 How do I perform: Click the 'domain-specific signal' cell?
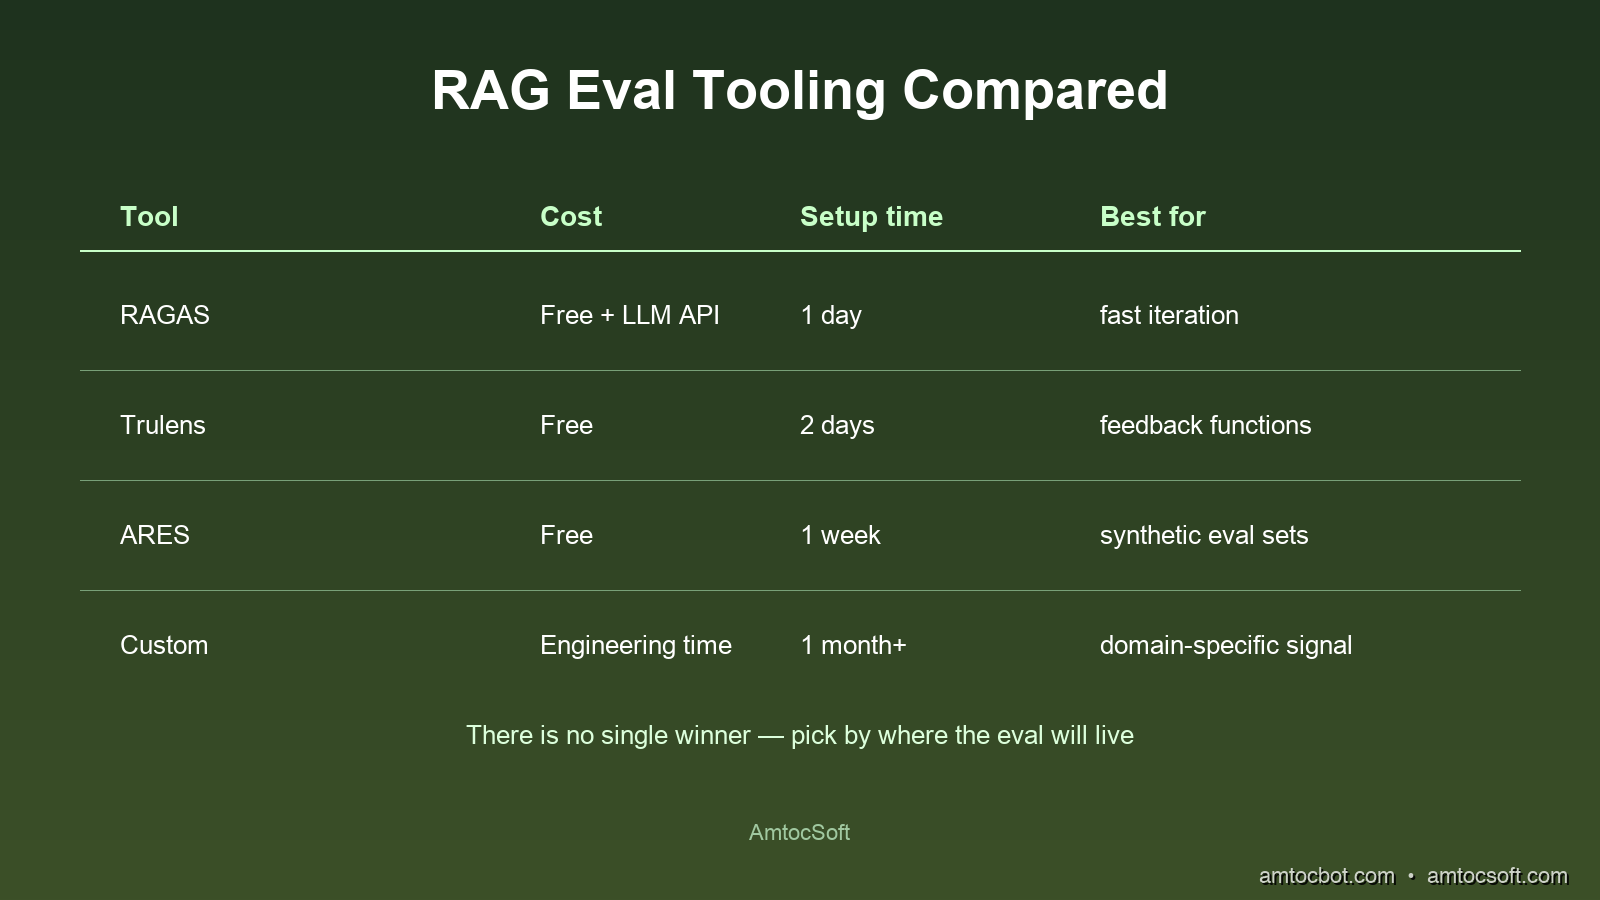[x=1226, y=645]
